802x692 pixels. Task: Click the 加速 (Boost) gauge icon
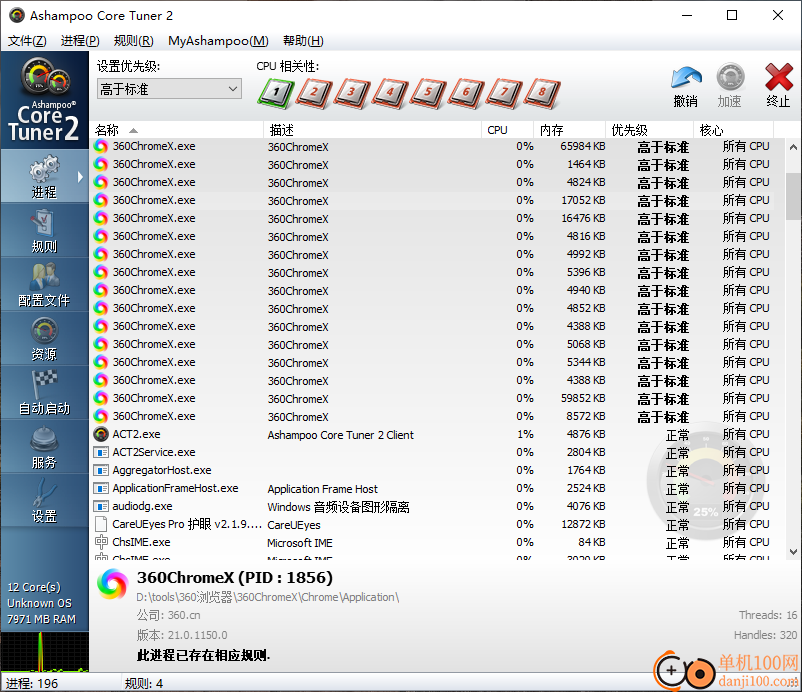(730, 78)
